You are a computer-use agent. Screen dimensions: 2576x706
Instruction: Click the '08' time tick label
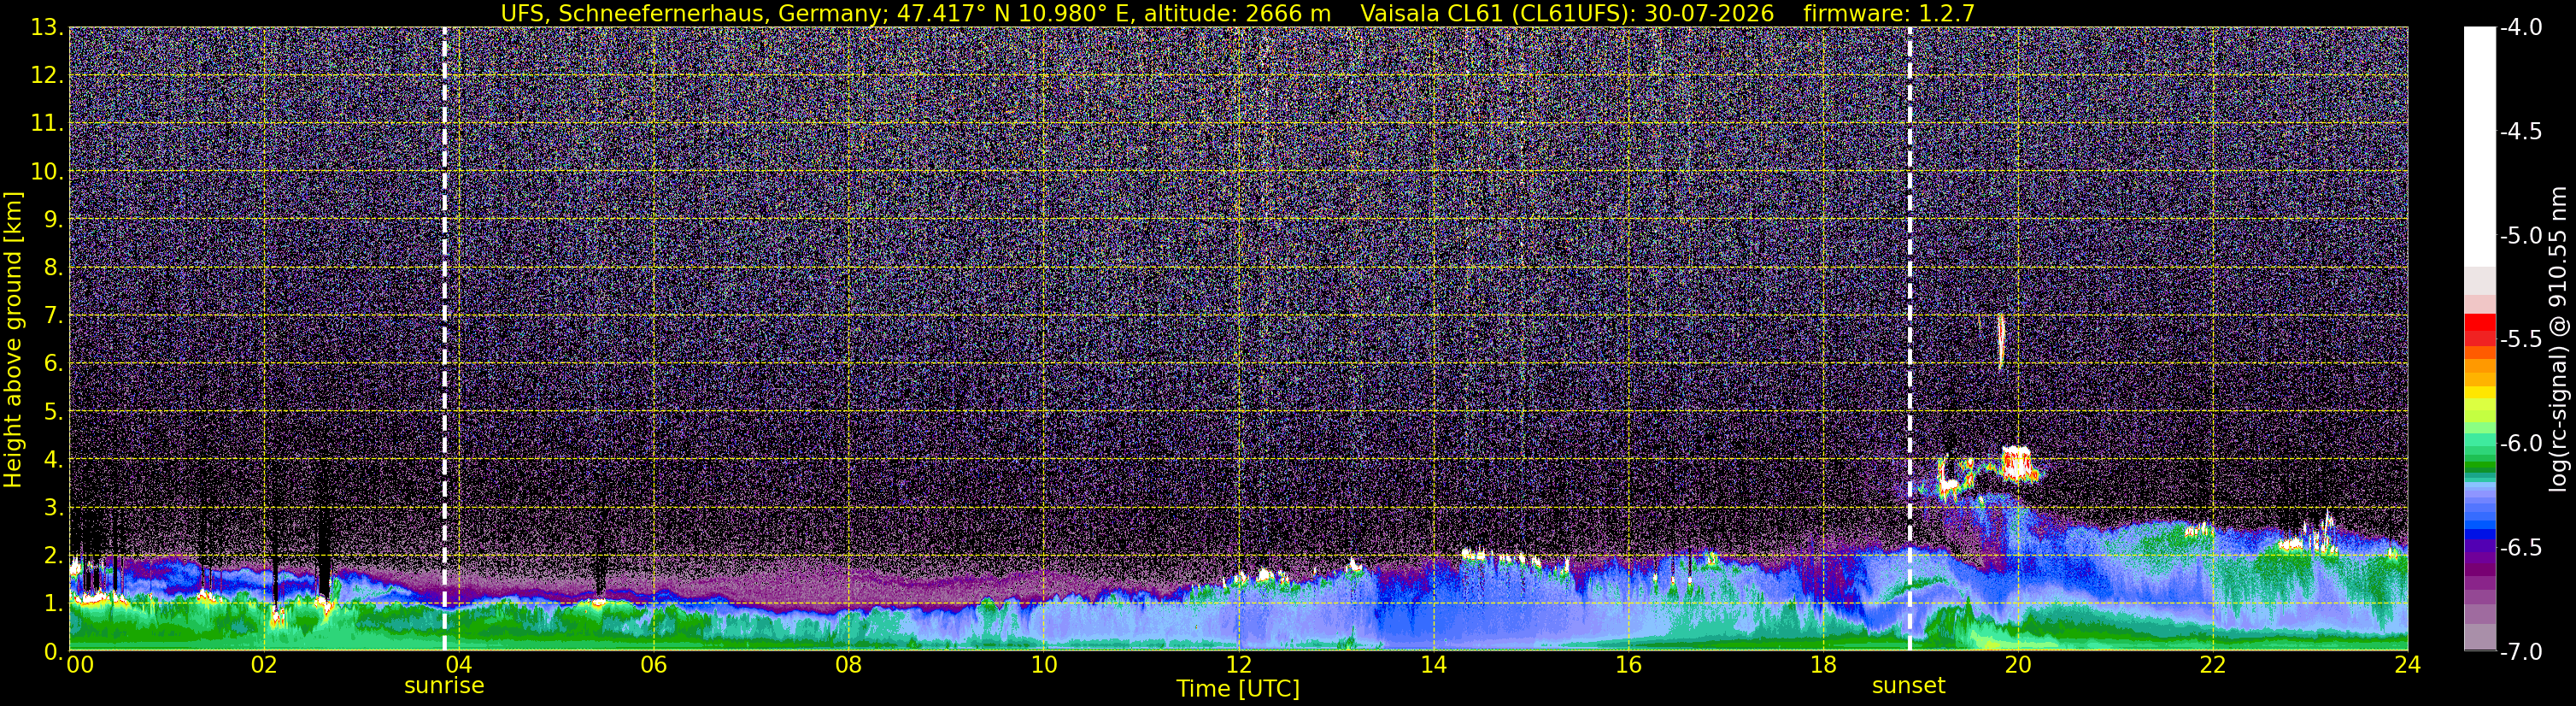[848, 665]
